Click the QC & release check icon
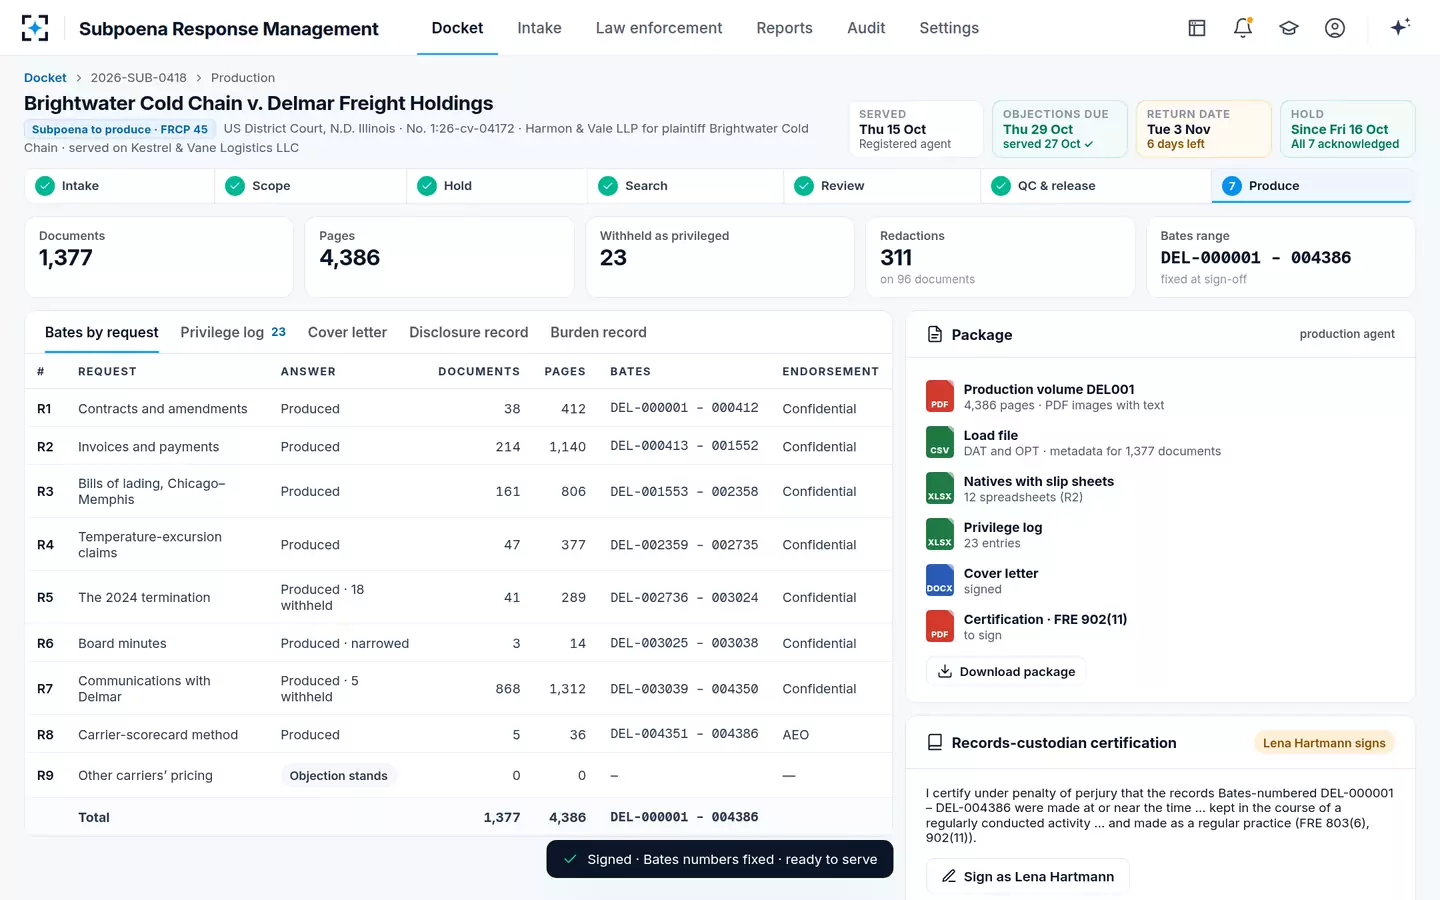 tap(1001, 186)
